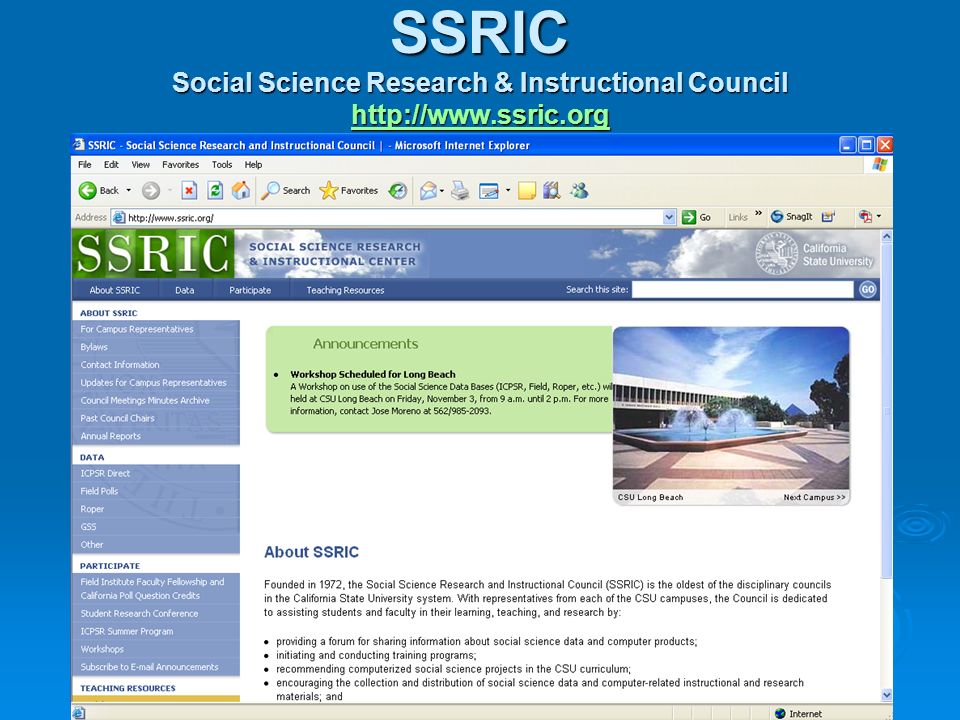This screenshot has height=720, width=960.
Task: Open the Roper data link
Action: tap(92, 509)
